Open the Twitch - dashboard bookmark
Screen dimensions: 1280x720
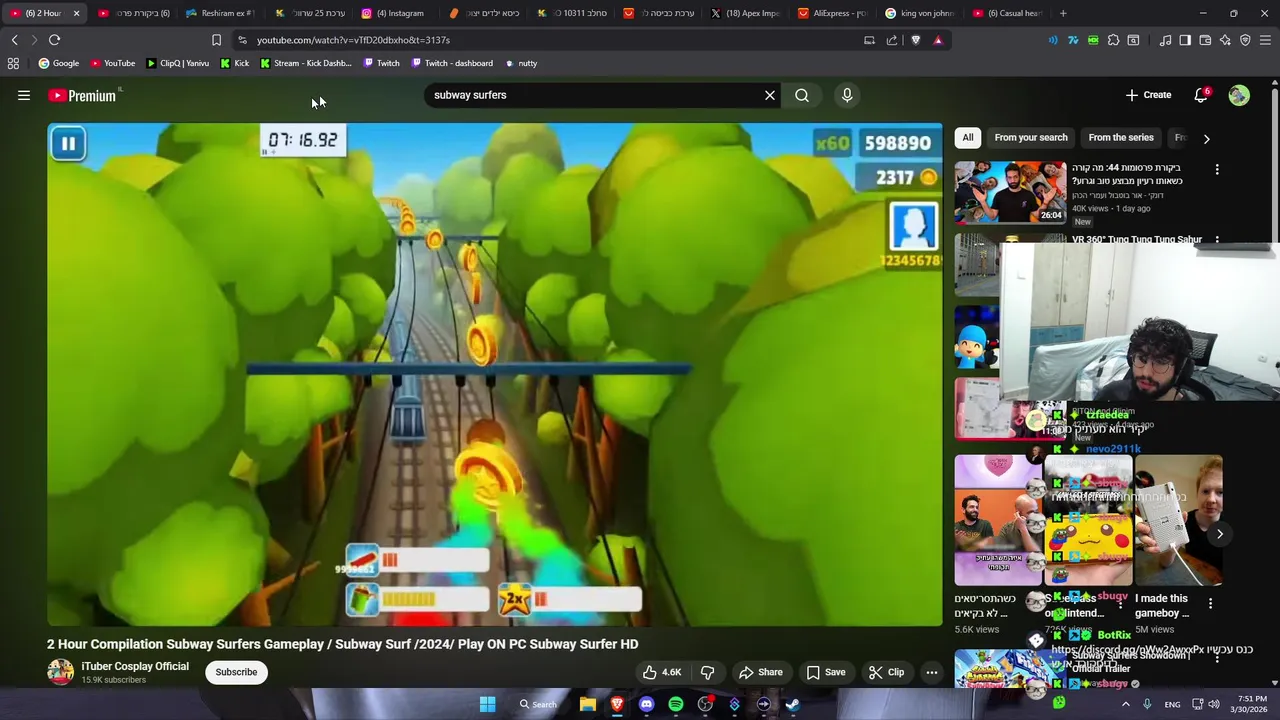452,63
